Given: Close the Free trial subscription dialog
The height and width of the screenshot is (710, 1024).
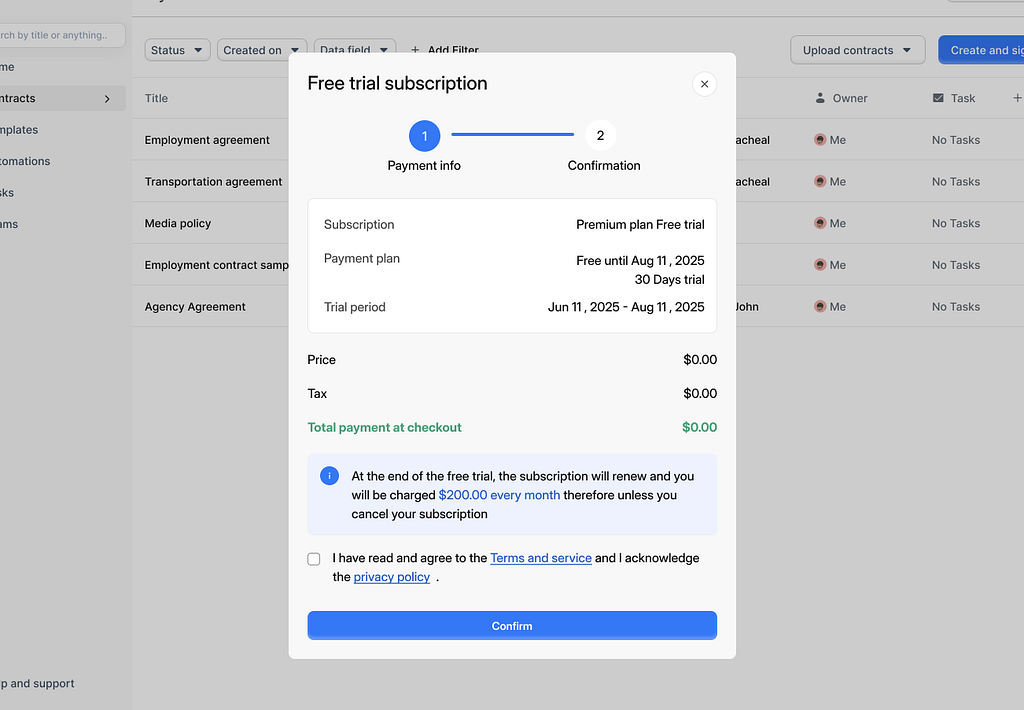Looking at the screenshot, I should (x=704, y=84).
